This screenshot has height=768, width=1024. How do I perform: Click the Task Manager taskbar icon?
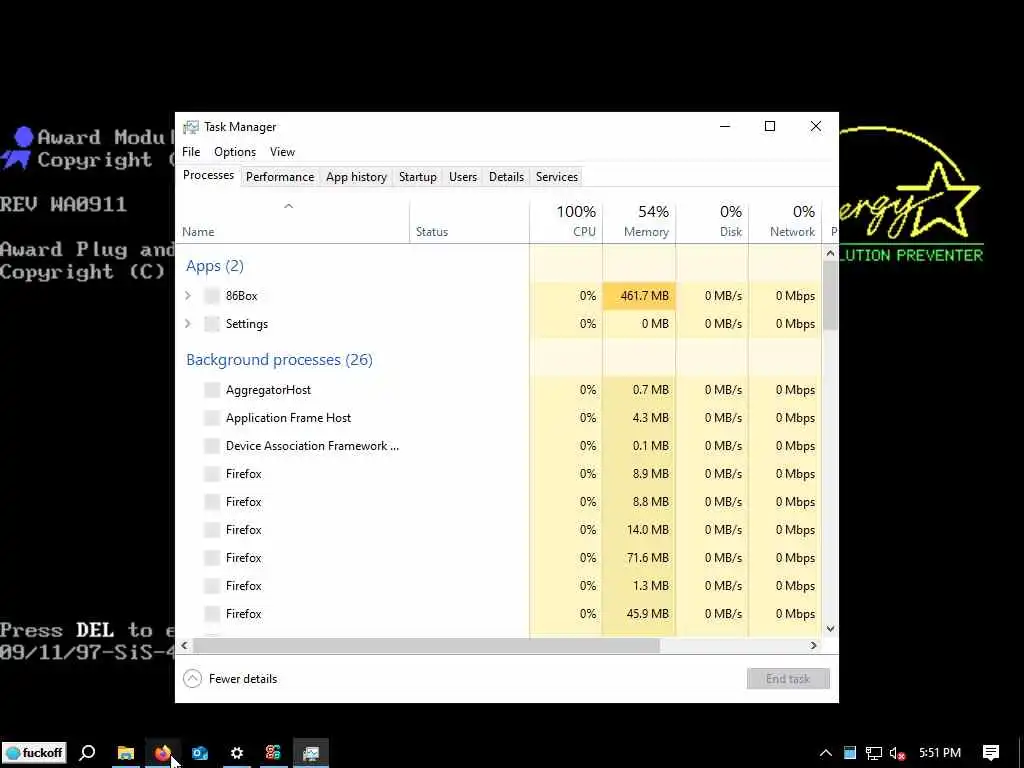click(x=310, y=753)
